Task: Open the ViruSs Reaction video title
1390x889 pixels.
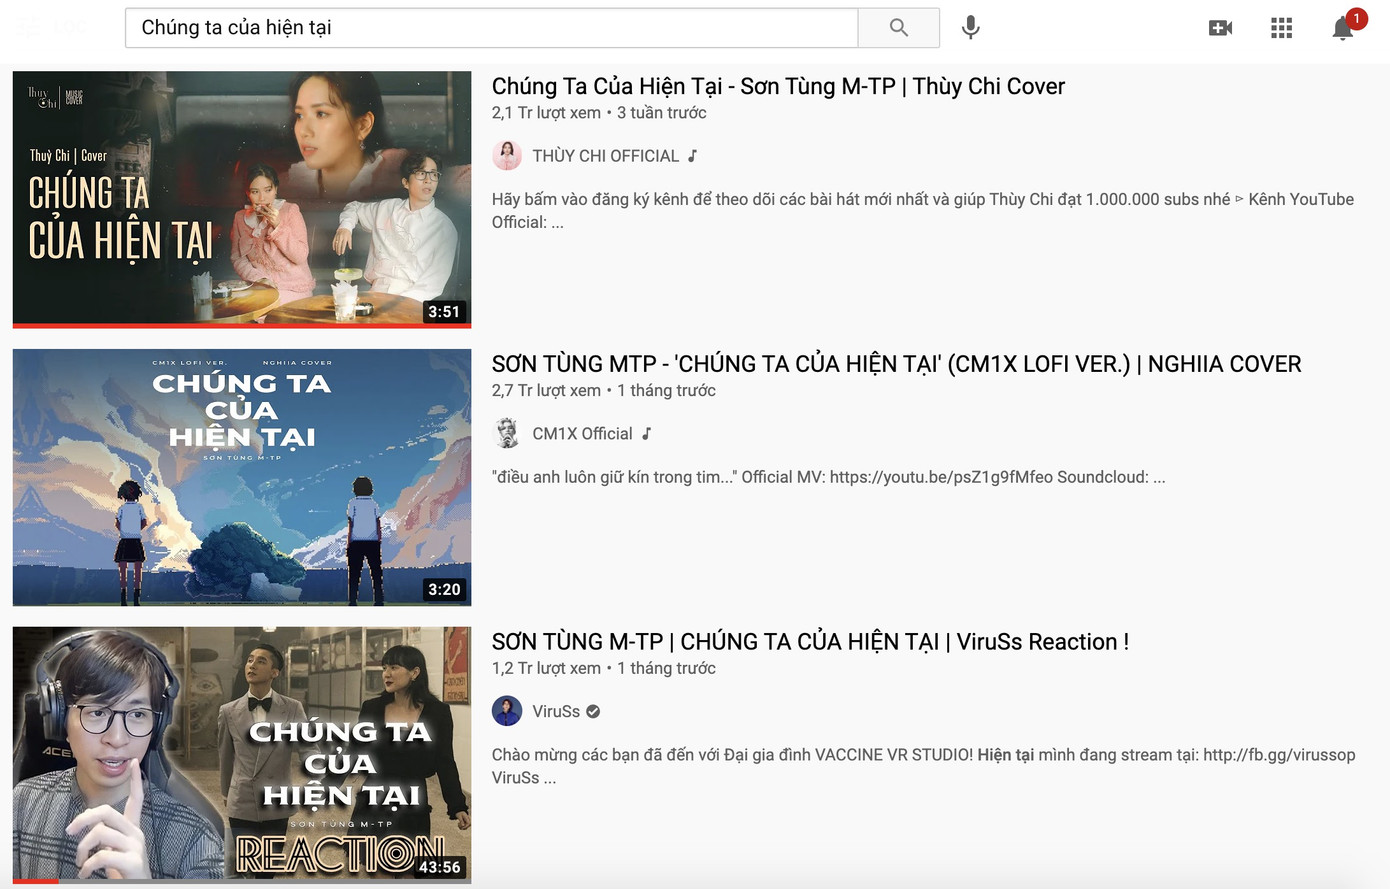Action: pyautogui.click(x=810, y=641)
